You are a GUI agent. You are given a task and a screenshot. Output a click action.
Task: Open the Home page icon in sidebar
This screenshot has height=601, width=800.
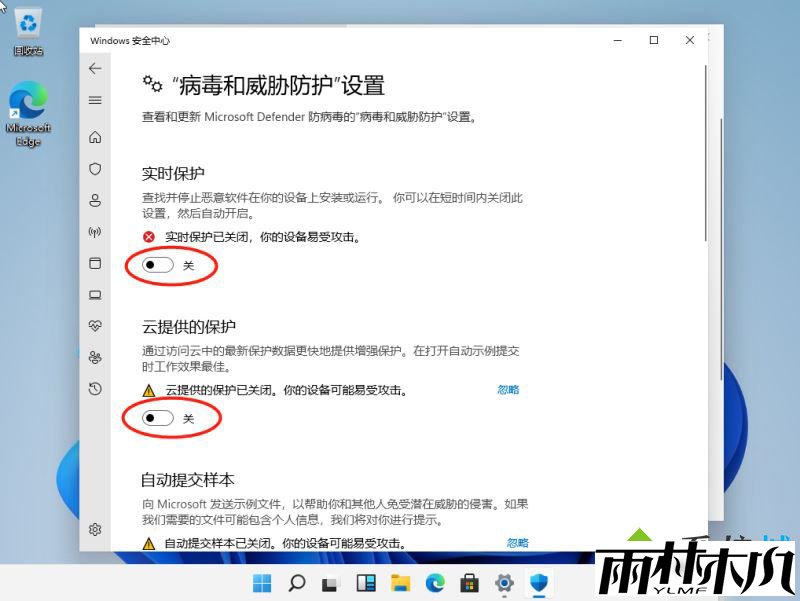[95, 136]
